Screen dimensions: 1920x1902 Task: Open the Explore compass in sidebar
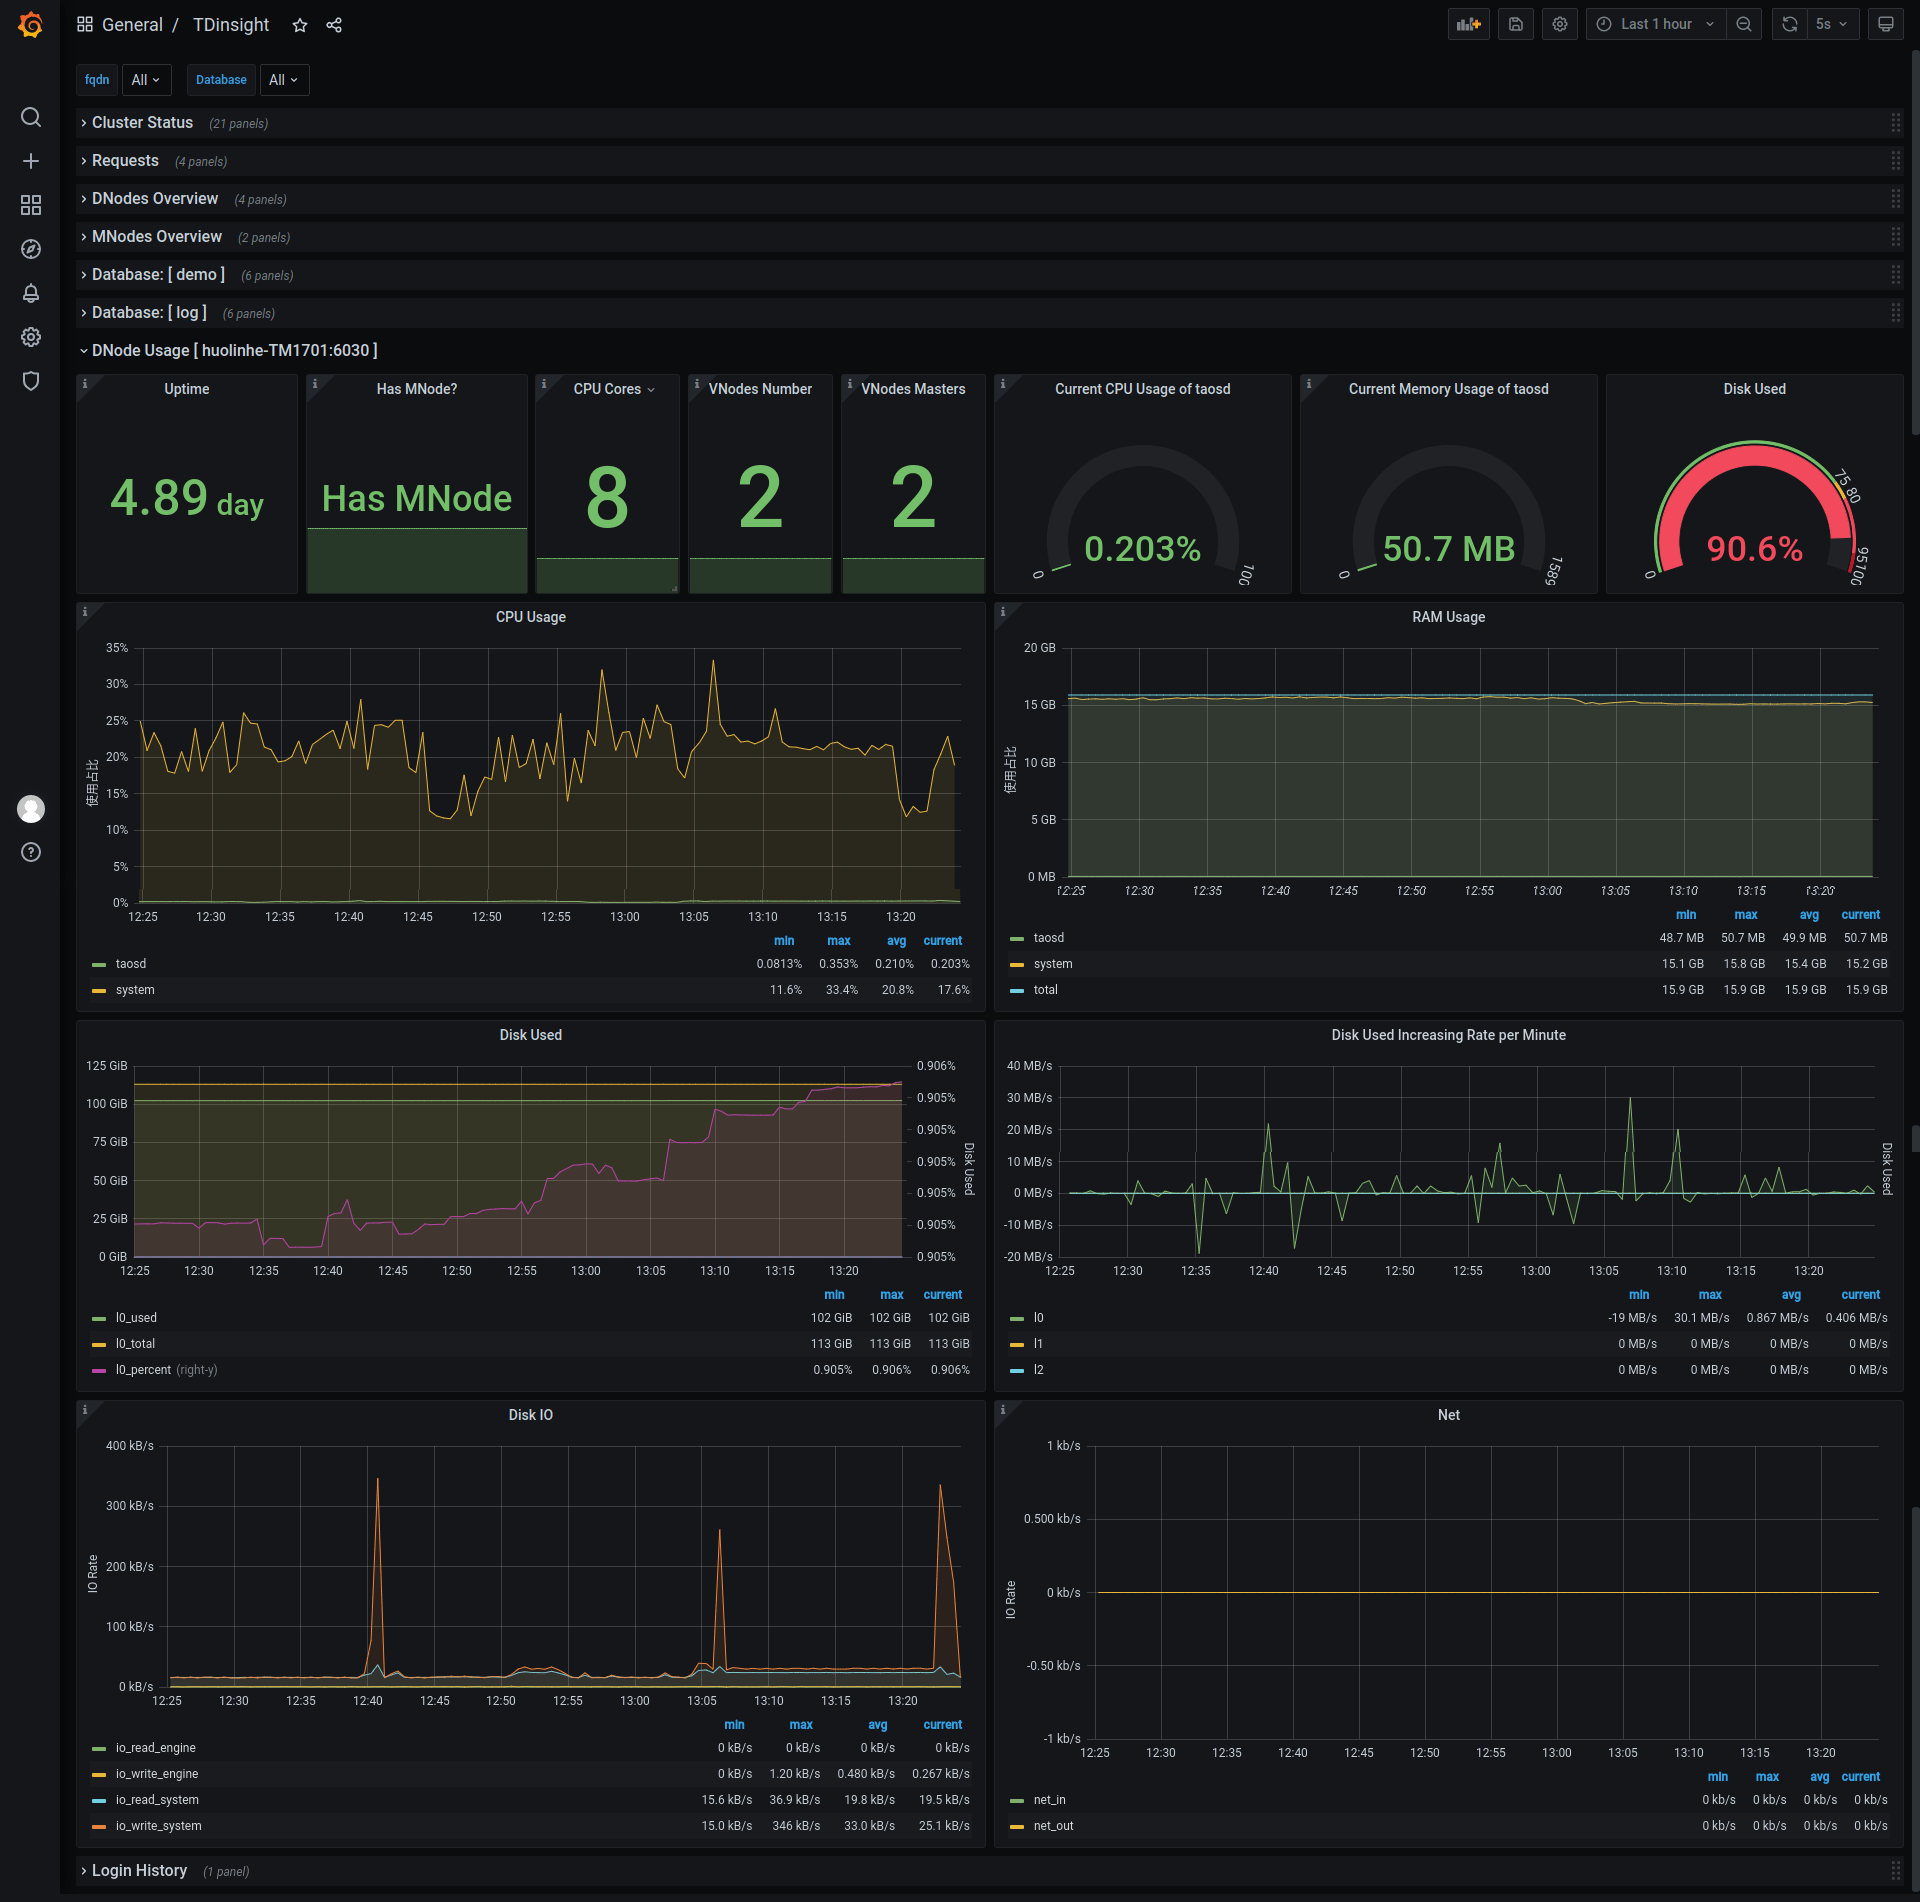pos(31,249)
